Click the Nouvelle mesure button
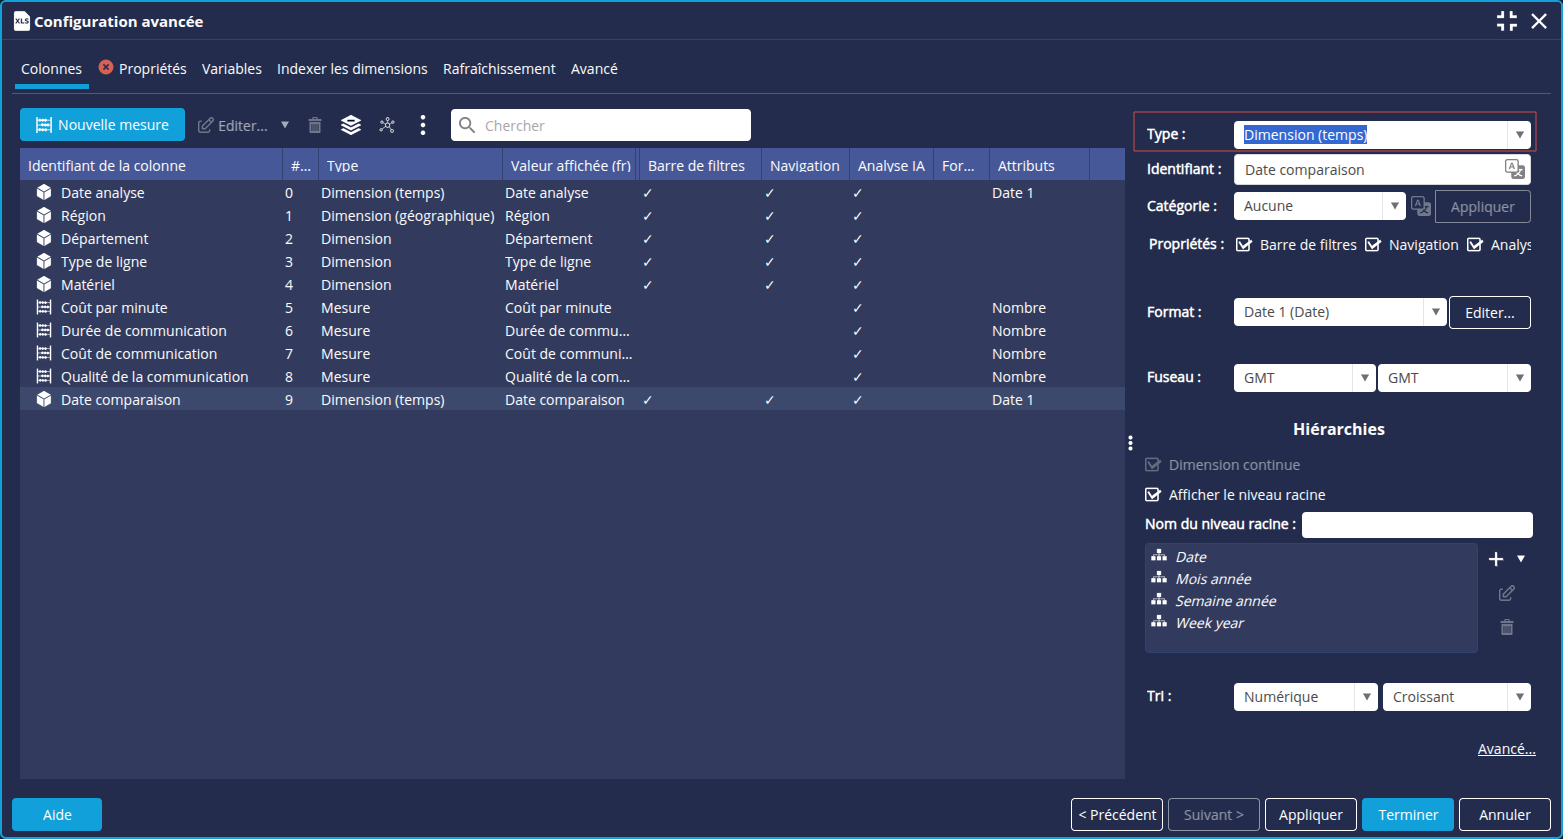1563x839 pixels. click(102, 125)
